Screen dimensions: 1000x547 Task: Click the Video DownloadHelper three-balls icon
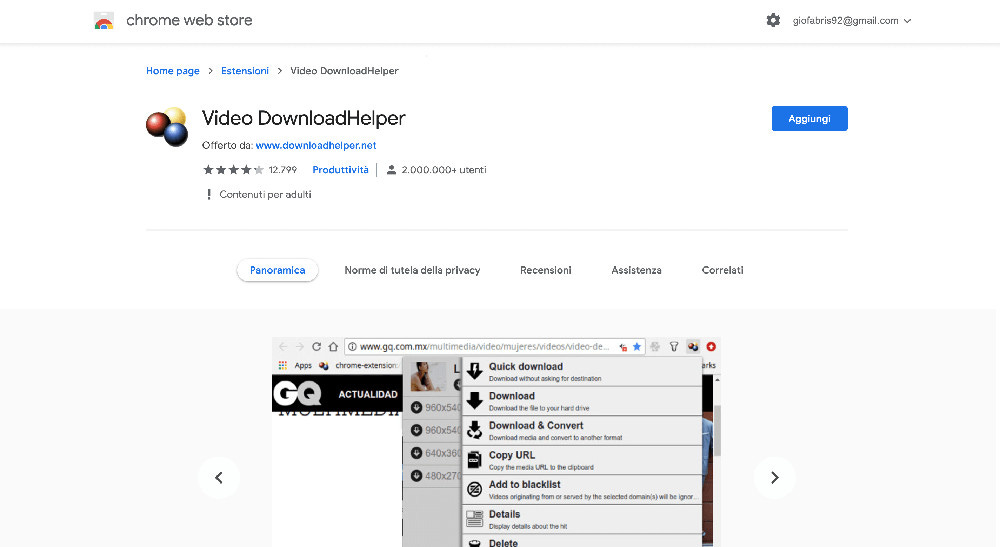pos(167,127)
